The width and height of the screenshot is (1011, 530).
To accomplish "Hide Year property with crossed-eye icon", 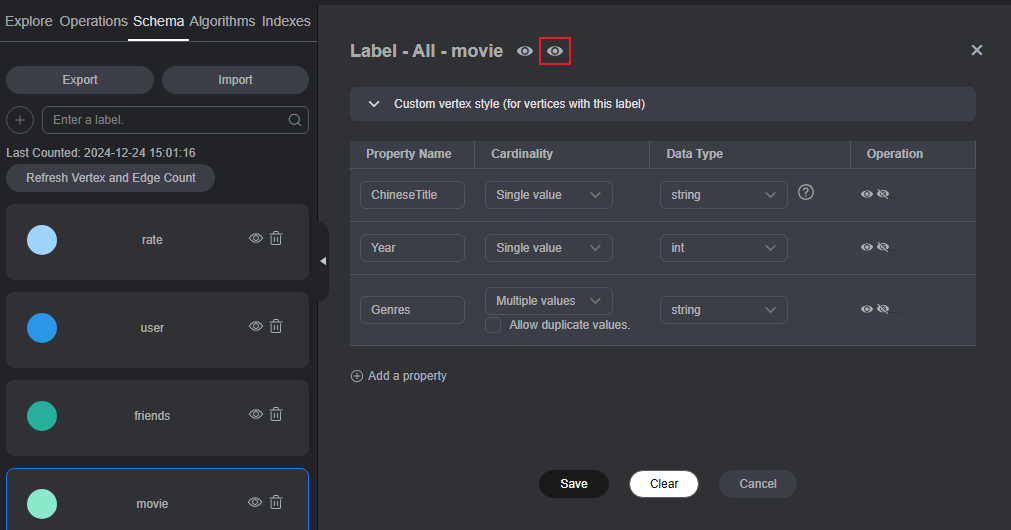I will 883,247.
